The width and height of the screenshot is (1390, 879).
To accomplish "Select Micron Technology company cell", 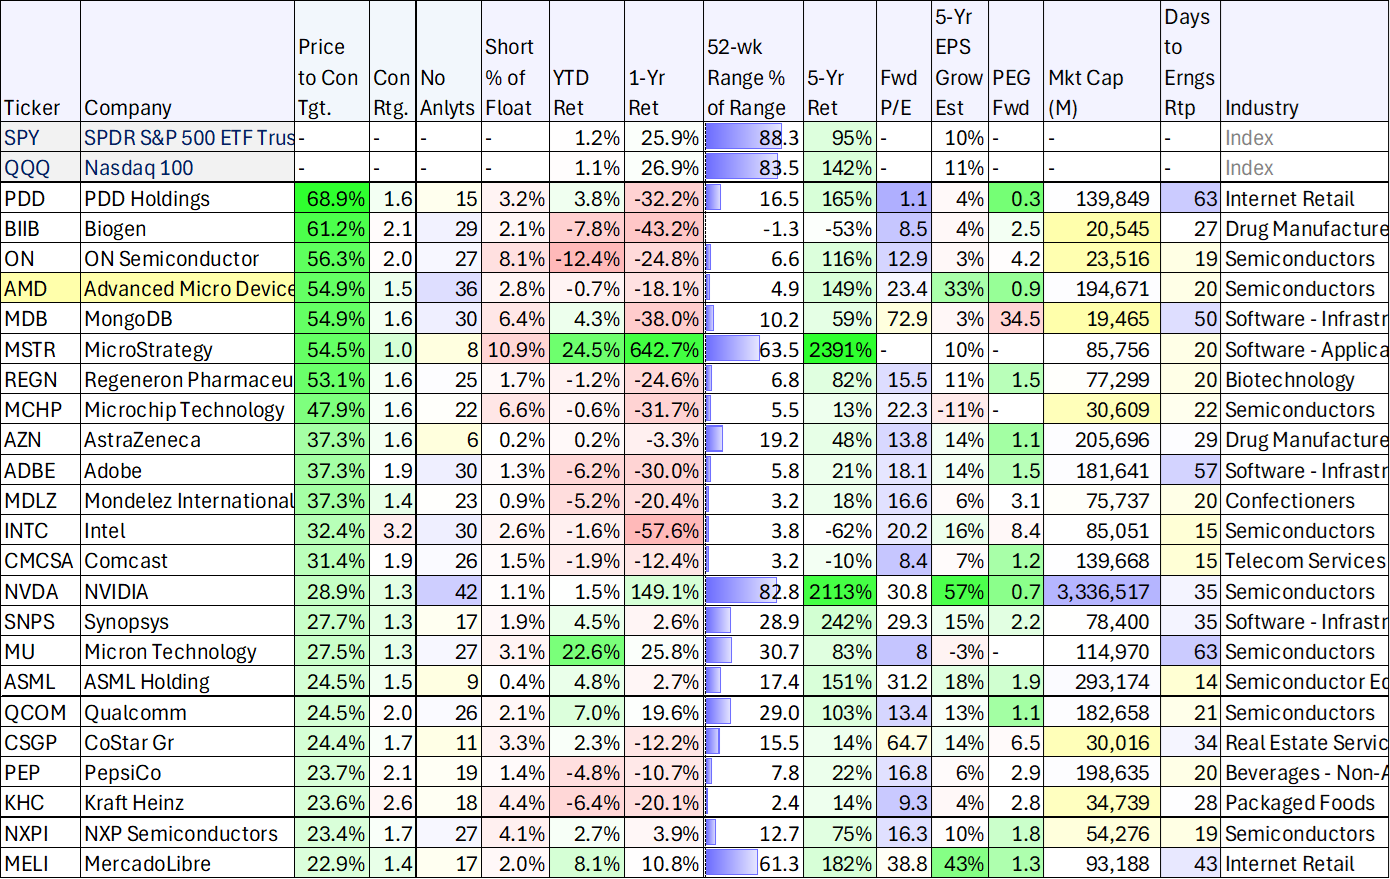I will [188, 652].
